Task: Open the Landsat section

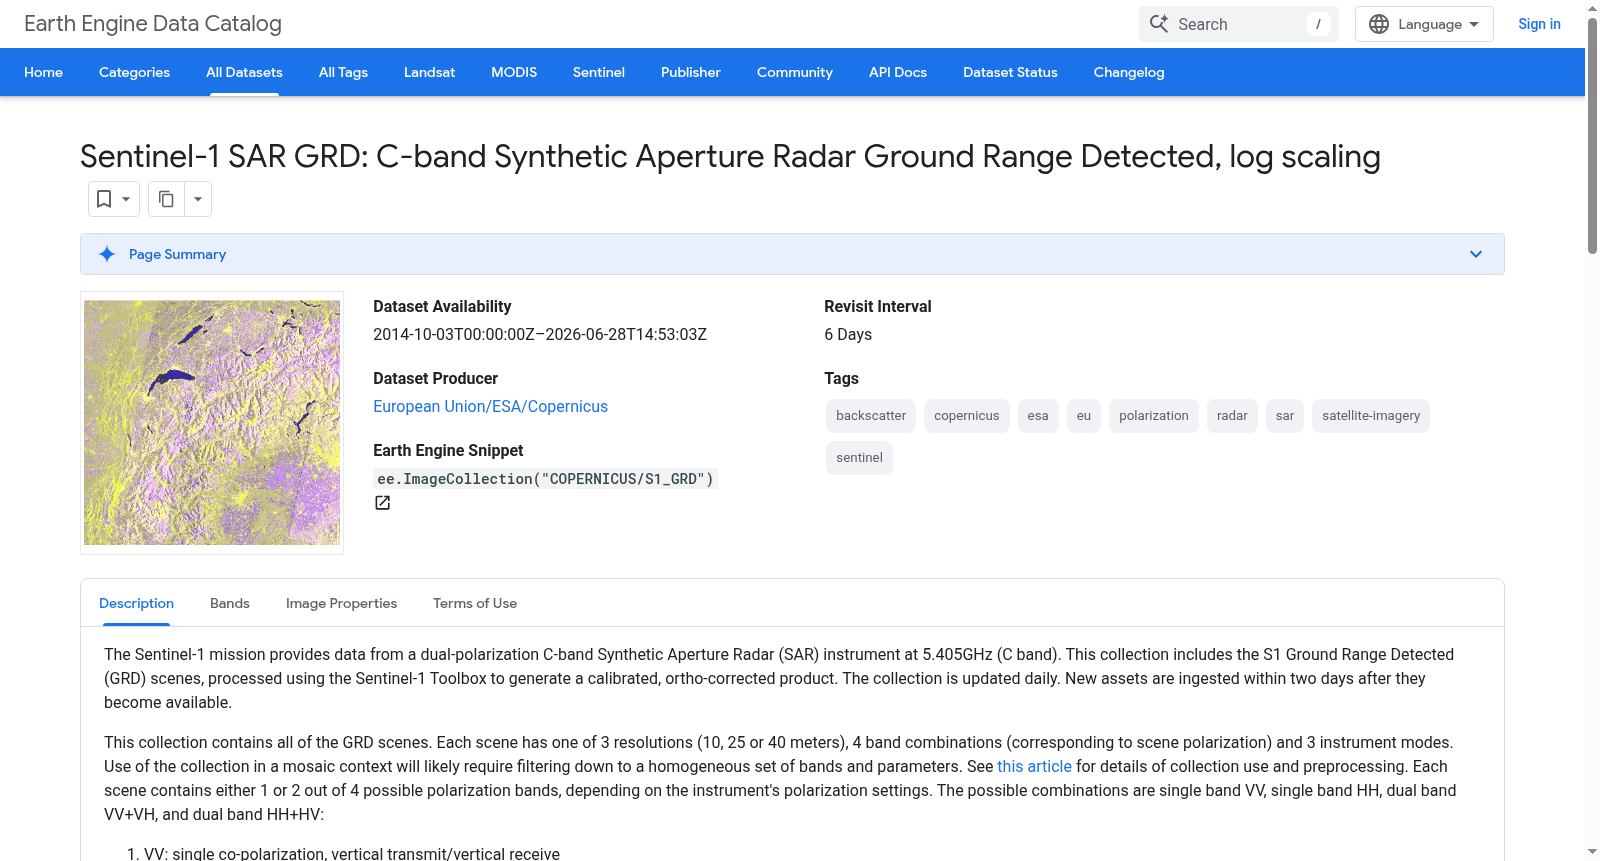Action: coord(429,72)
